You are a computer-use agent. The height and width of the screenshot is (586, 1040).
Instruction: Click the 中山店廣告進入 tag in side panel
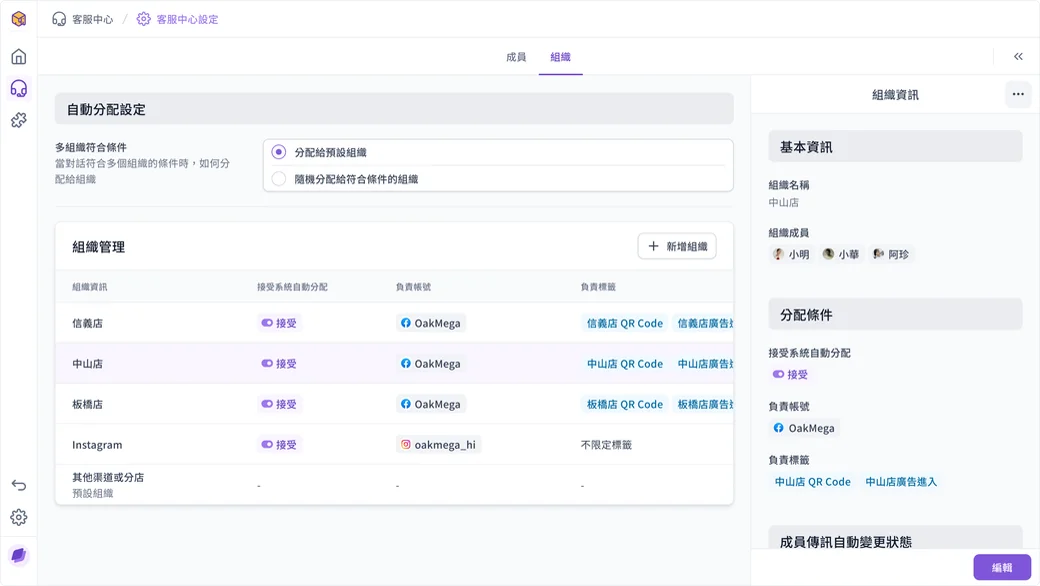pyautogui.click(x=901, y=482)
